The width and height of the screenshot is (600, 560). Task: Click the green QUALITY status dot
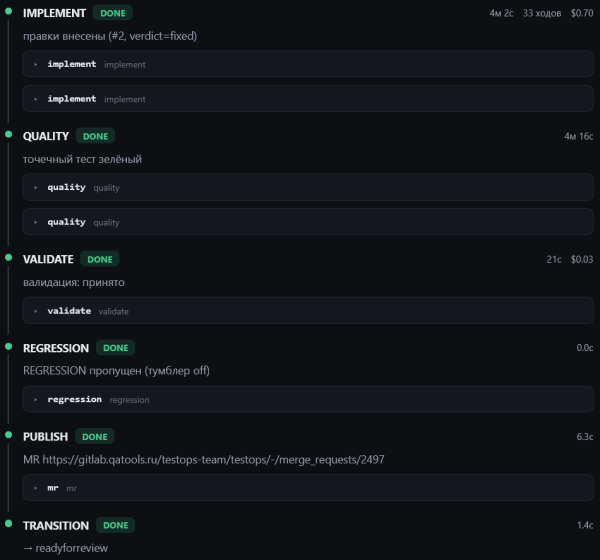(8, 134)
